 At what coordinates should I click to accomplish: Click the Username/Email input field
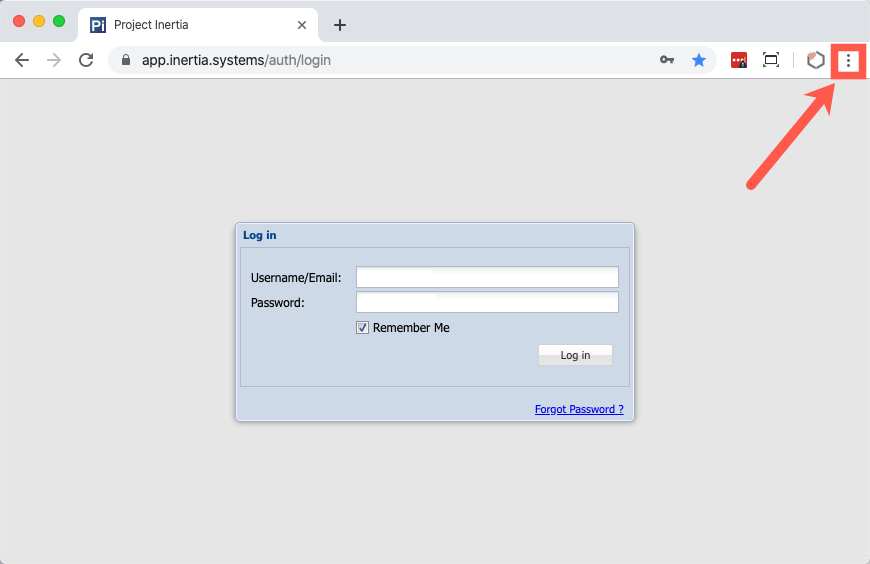click(487, 277)
